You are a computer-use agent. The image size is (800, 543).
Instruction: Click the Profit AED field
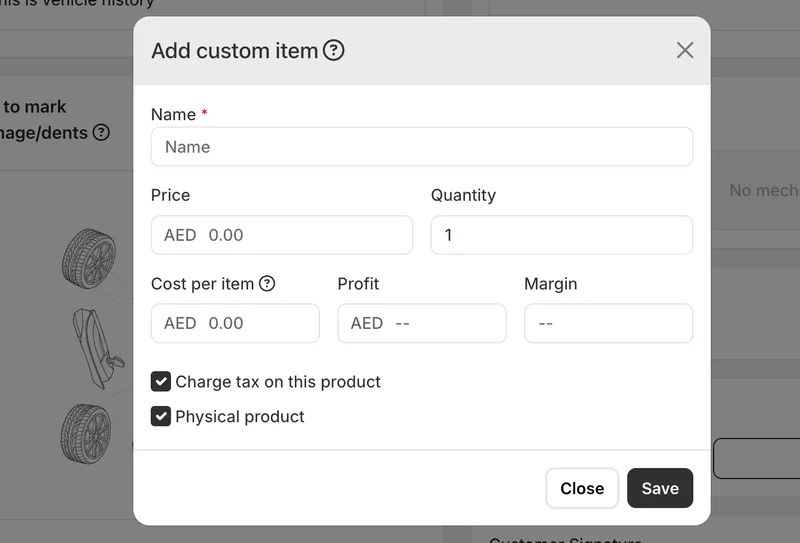(x=421, y=324)
